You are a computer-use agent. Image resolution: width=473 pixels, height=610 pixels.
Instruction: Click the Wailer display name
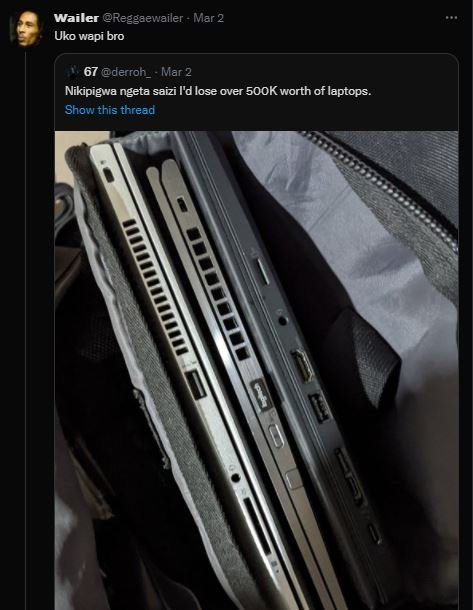pos(76,18)
